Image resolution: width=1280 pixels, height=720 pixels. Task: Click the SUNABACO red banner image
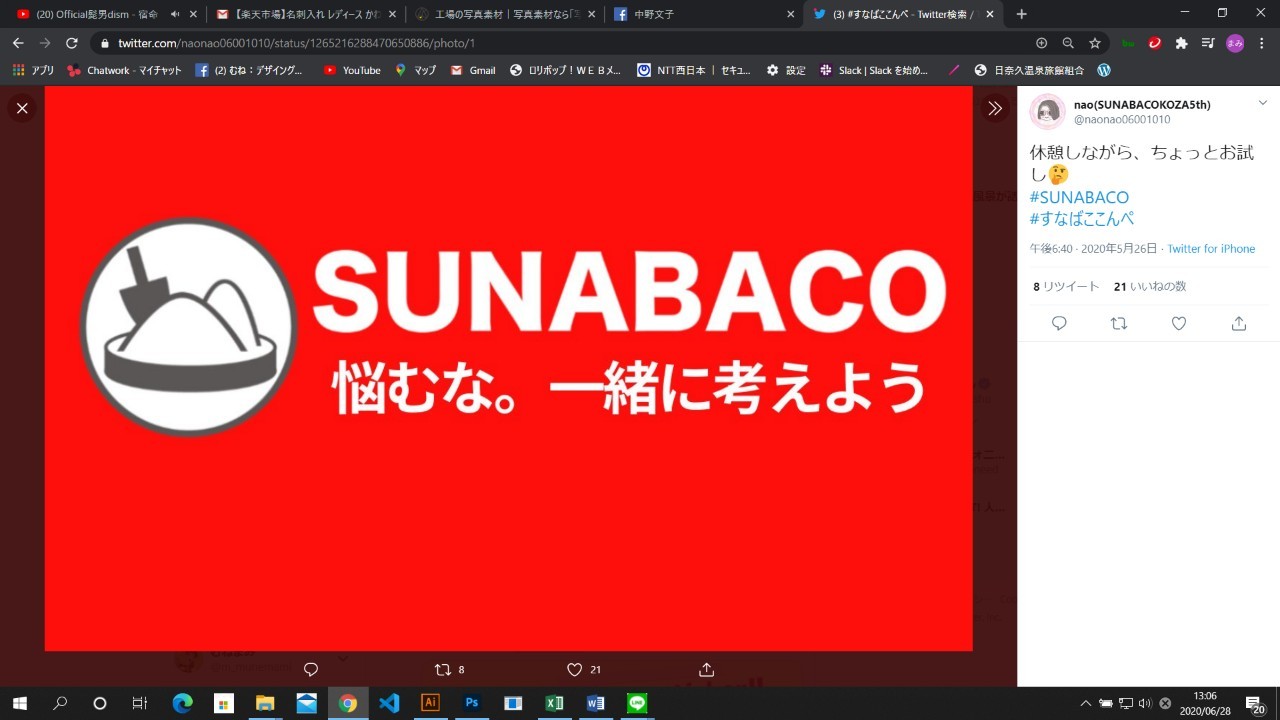click(x=508, y=368)
